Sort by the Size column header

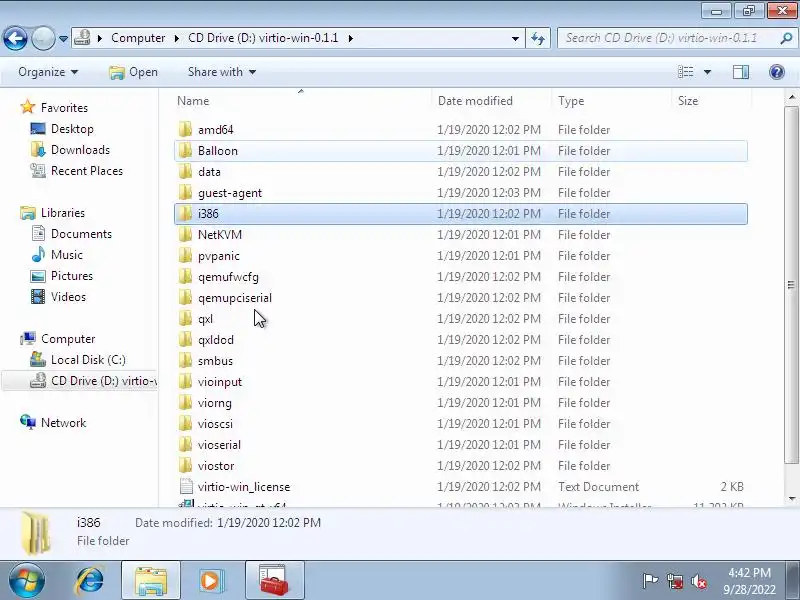coord(711,101)
